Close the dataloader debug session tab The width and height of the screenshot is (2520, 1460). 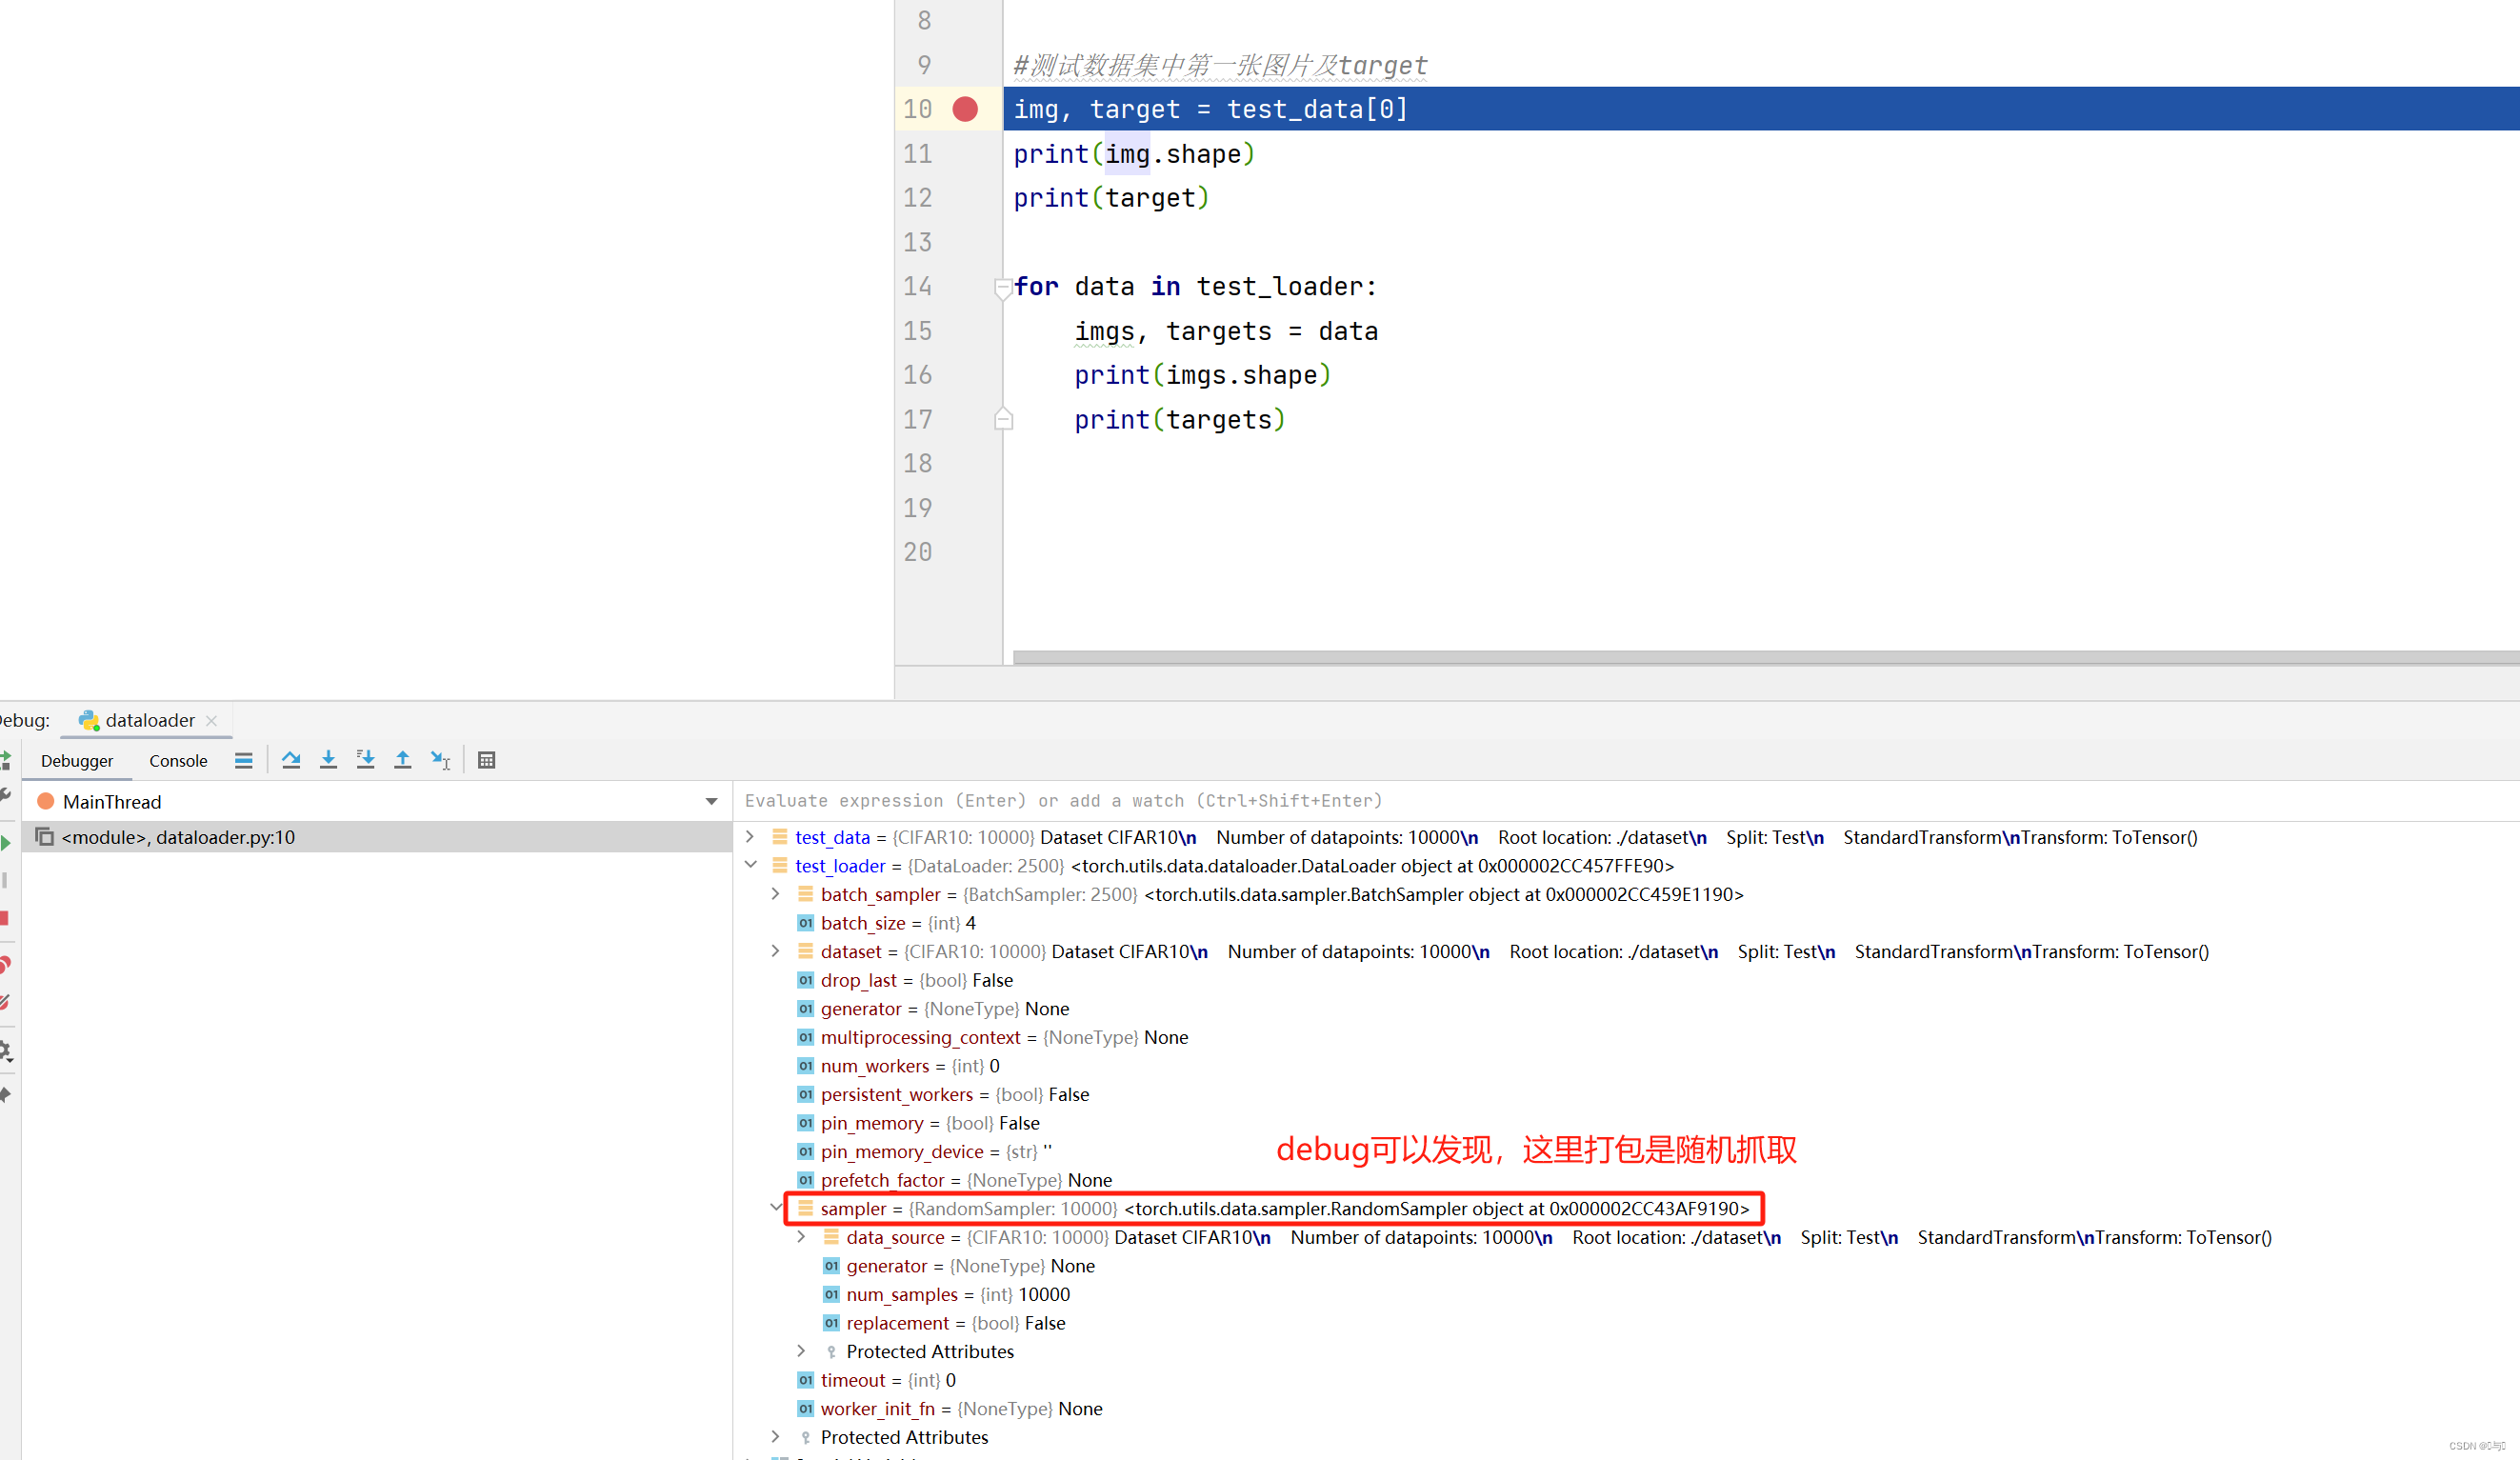(x=211, y=720)
